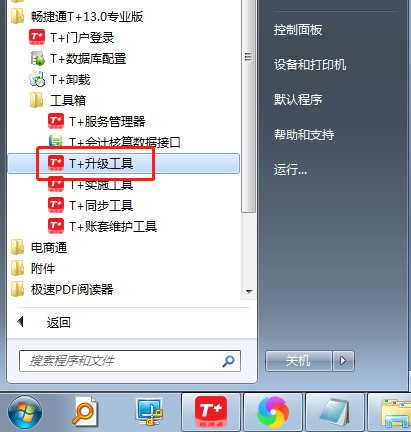Open 控制面板 from right pane
The width and height of the screenshot is (411, 432).
pyautogui.click(x=298, y=30)
